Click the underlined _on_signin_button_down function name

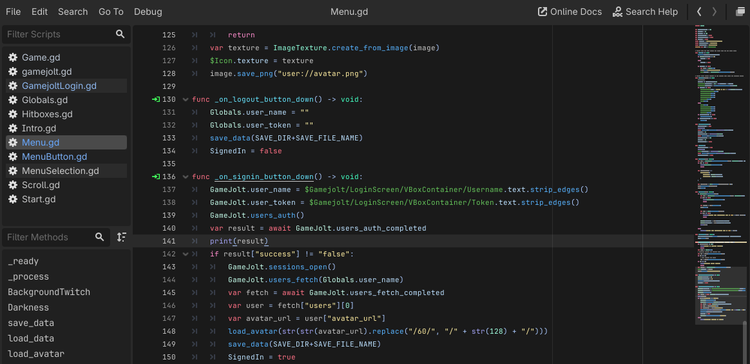pyautogui.click(x=264, y=177)
